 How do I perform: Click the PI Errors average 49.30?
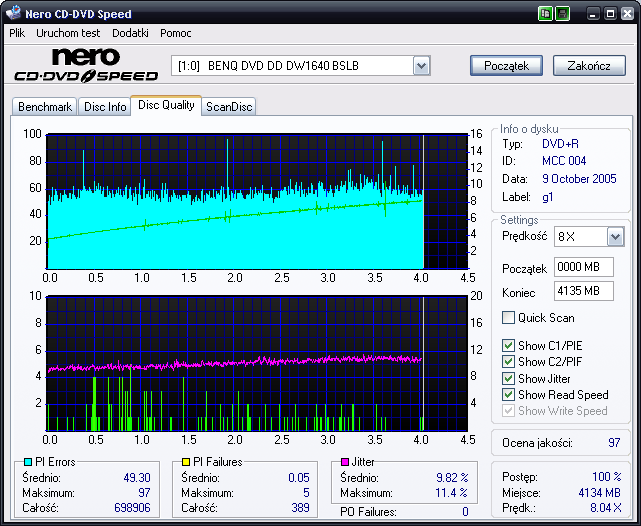pyautogui.click(x=137, y=477)
